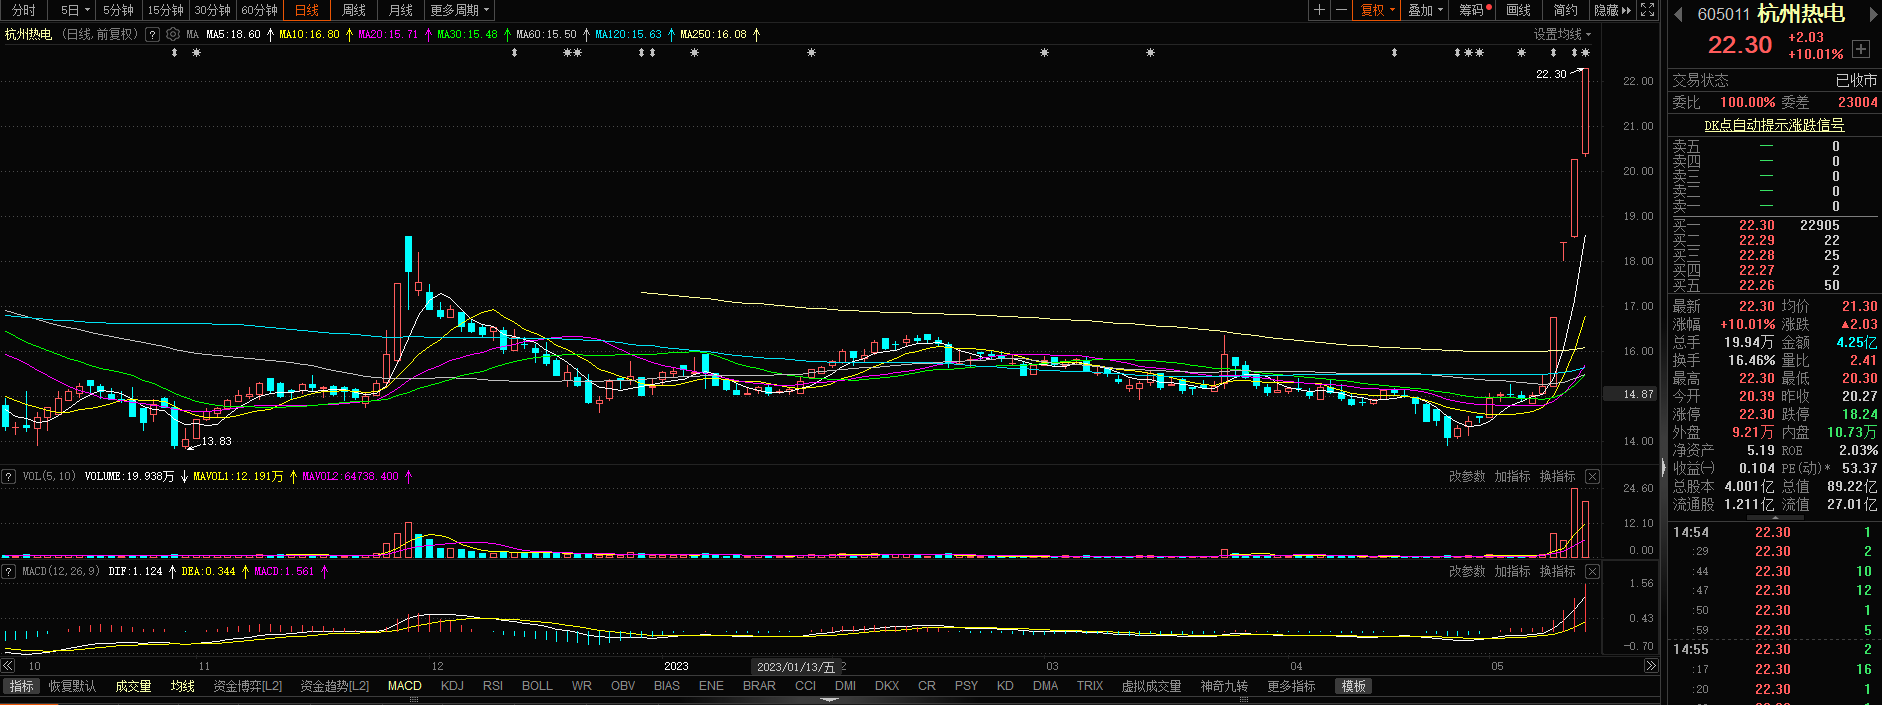The width and height of the screenshot is (1882, 705).
Task: Hide the side panel with 隐藏
Action: (1612, 10)
